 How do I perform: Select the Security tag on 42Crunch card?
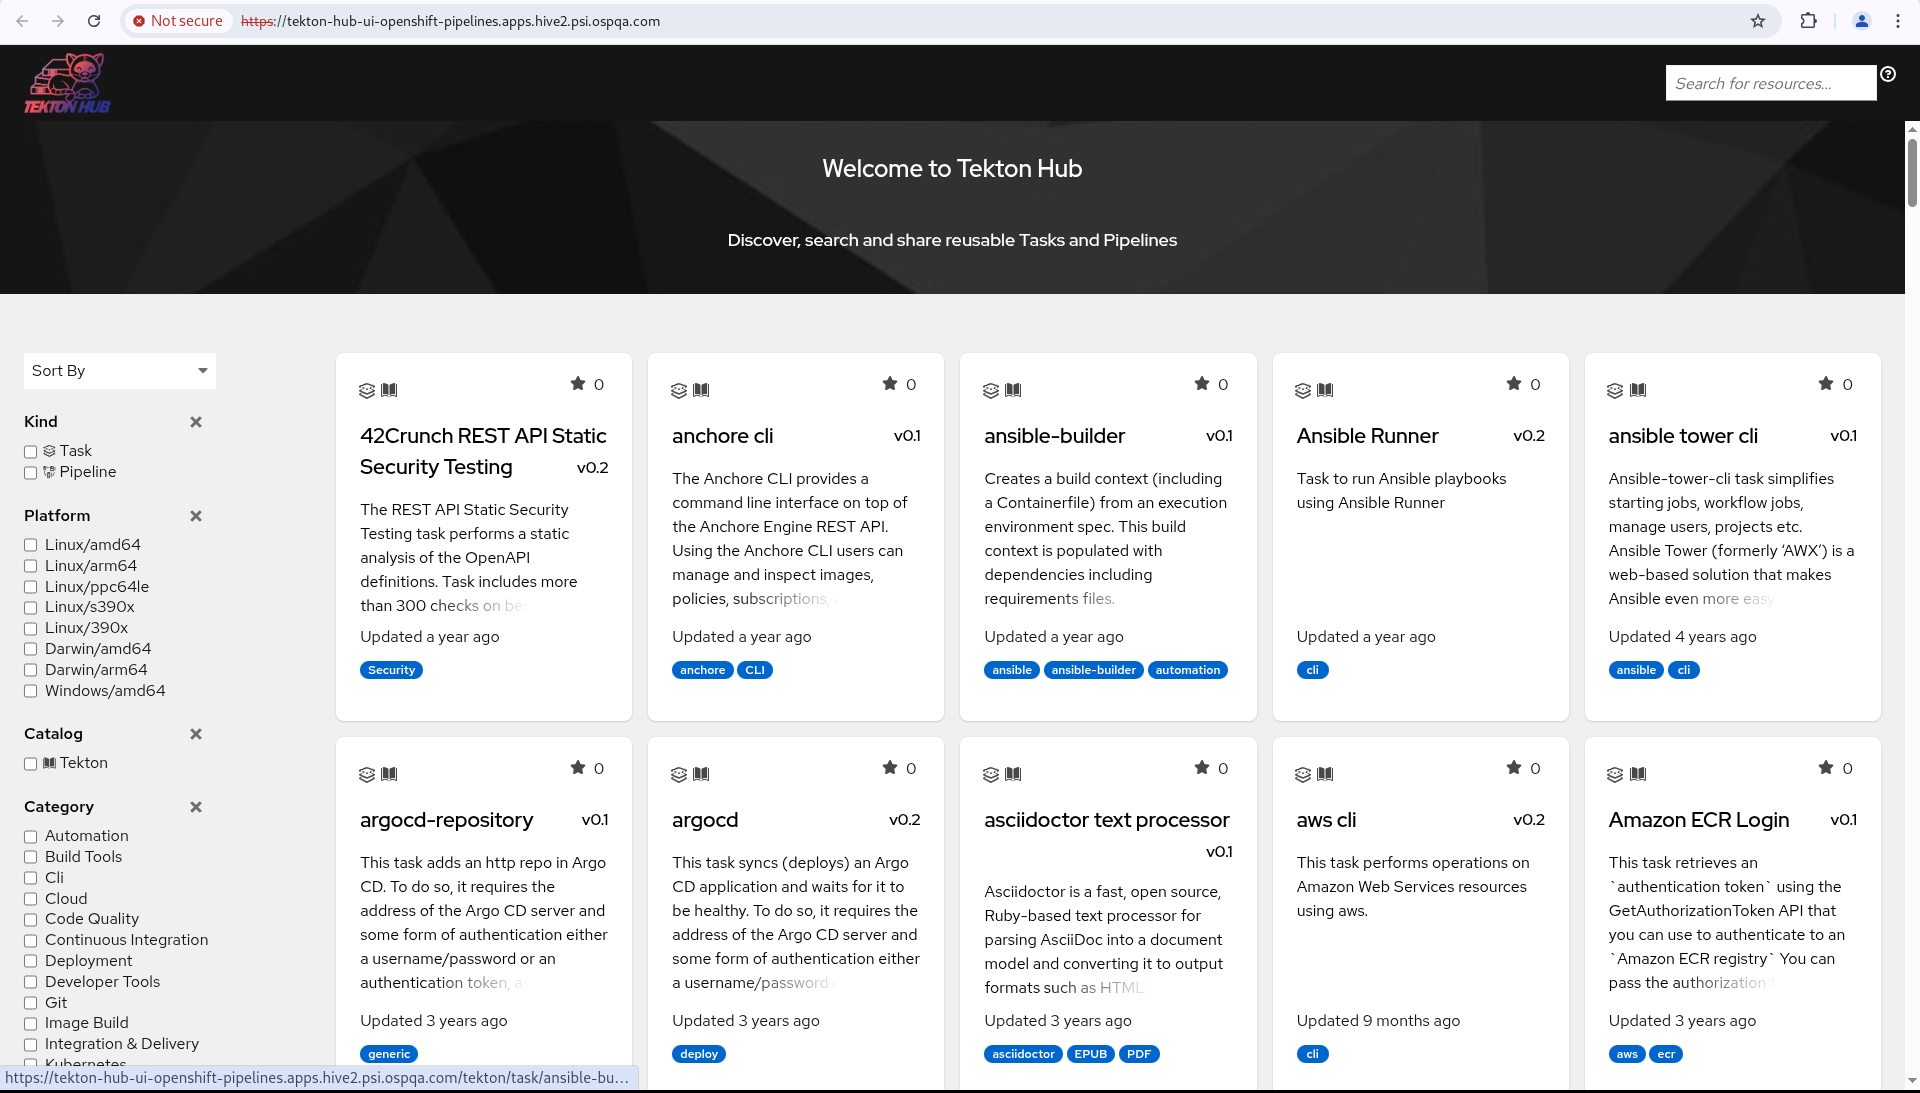pos(391,670)
